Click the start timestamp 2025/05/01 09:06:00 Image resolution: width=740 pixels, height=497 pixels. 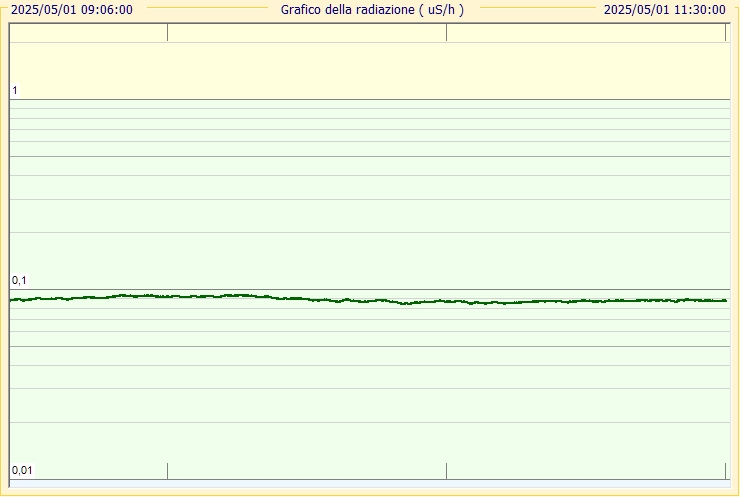tap(72, 9)
